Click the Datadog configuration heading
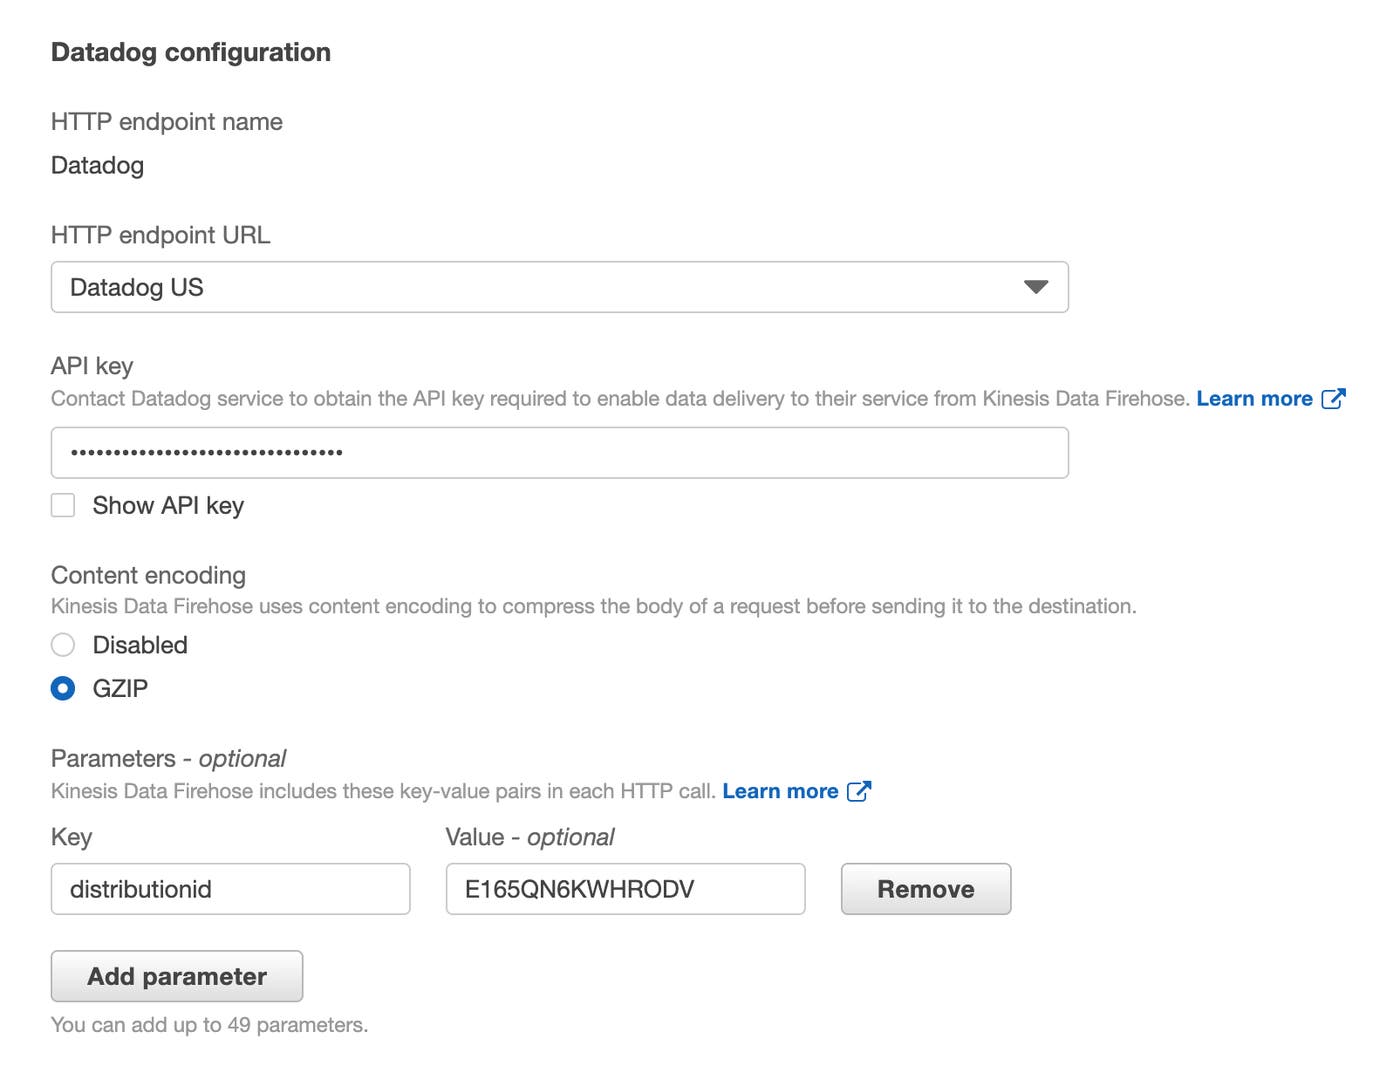 (x=190, y=52)
